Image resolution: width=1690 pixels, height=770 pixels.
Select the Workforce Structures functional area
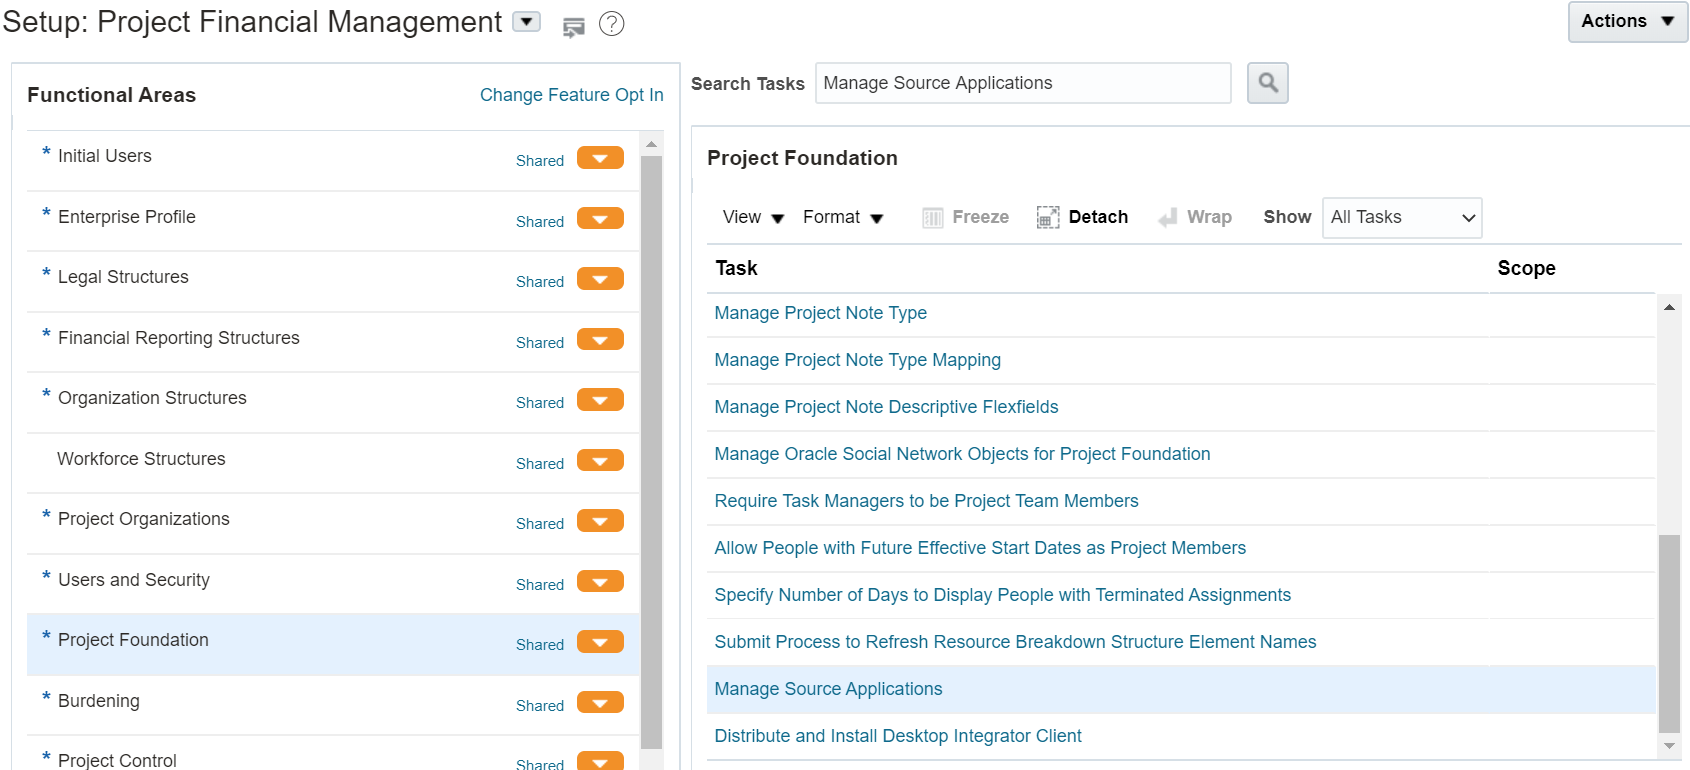(x=141, y=459)
